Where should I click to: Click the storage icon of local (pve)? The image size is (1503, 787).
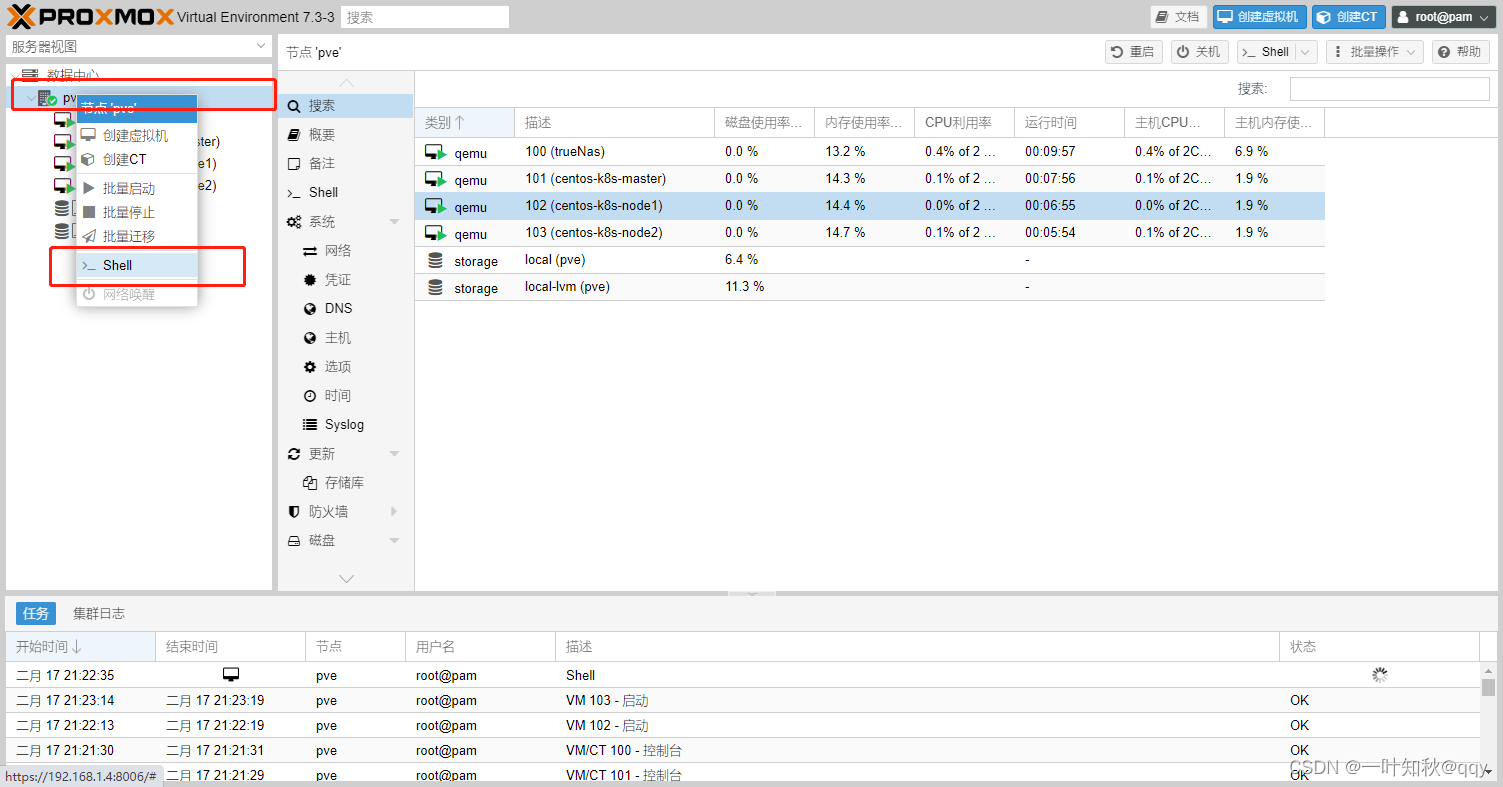coord(435,260)
